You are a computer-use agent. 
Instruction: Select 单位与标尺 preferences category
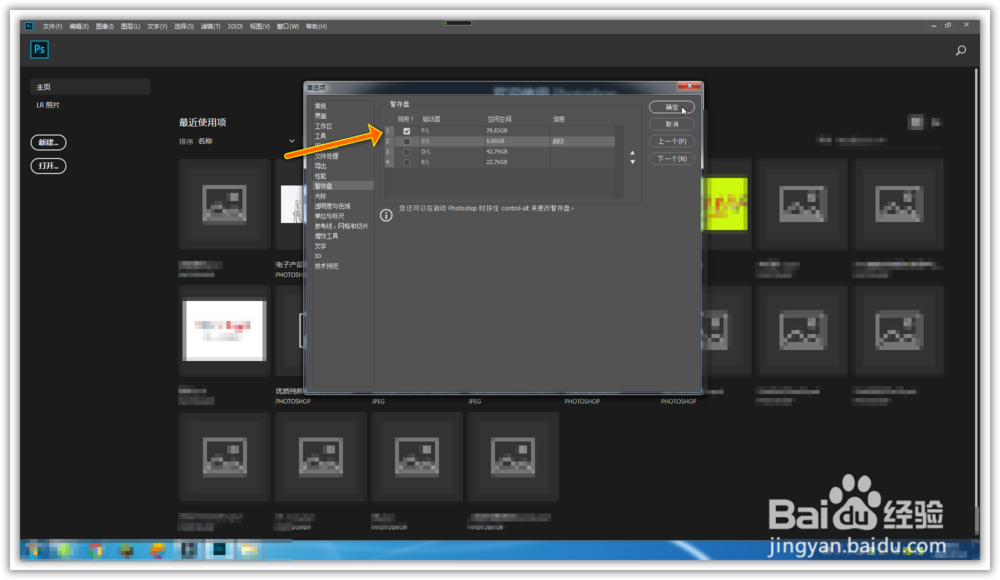(x=329, y=216)
